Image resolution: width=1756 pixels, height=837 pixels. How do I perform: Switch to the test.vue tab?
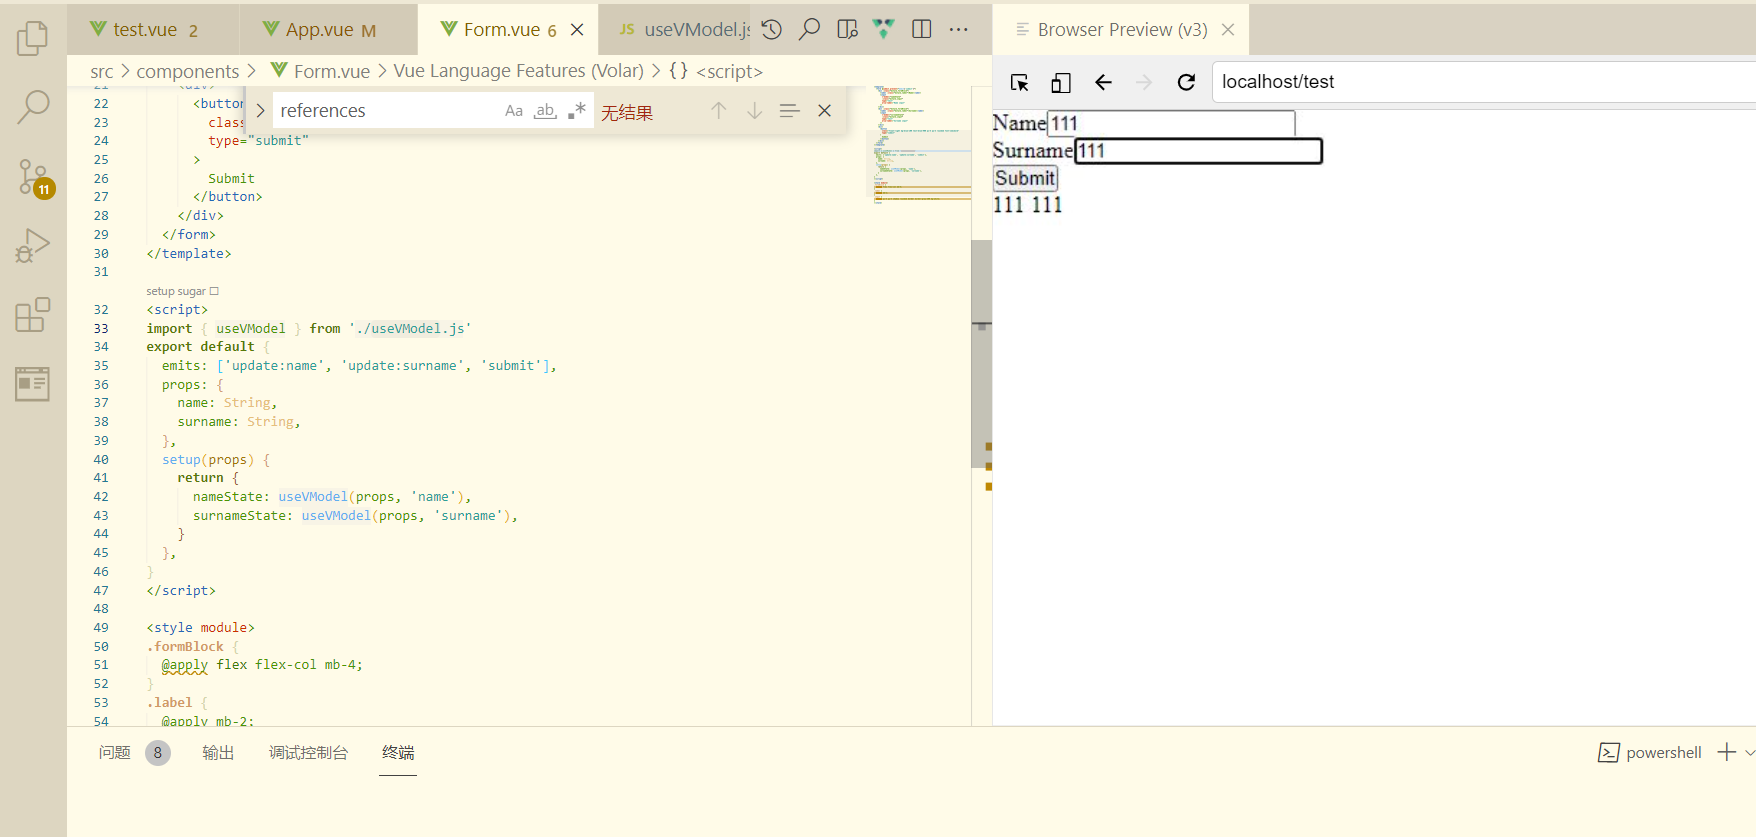[153, 30]
